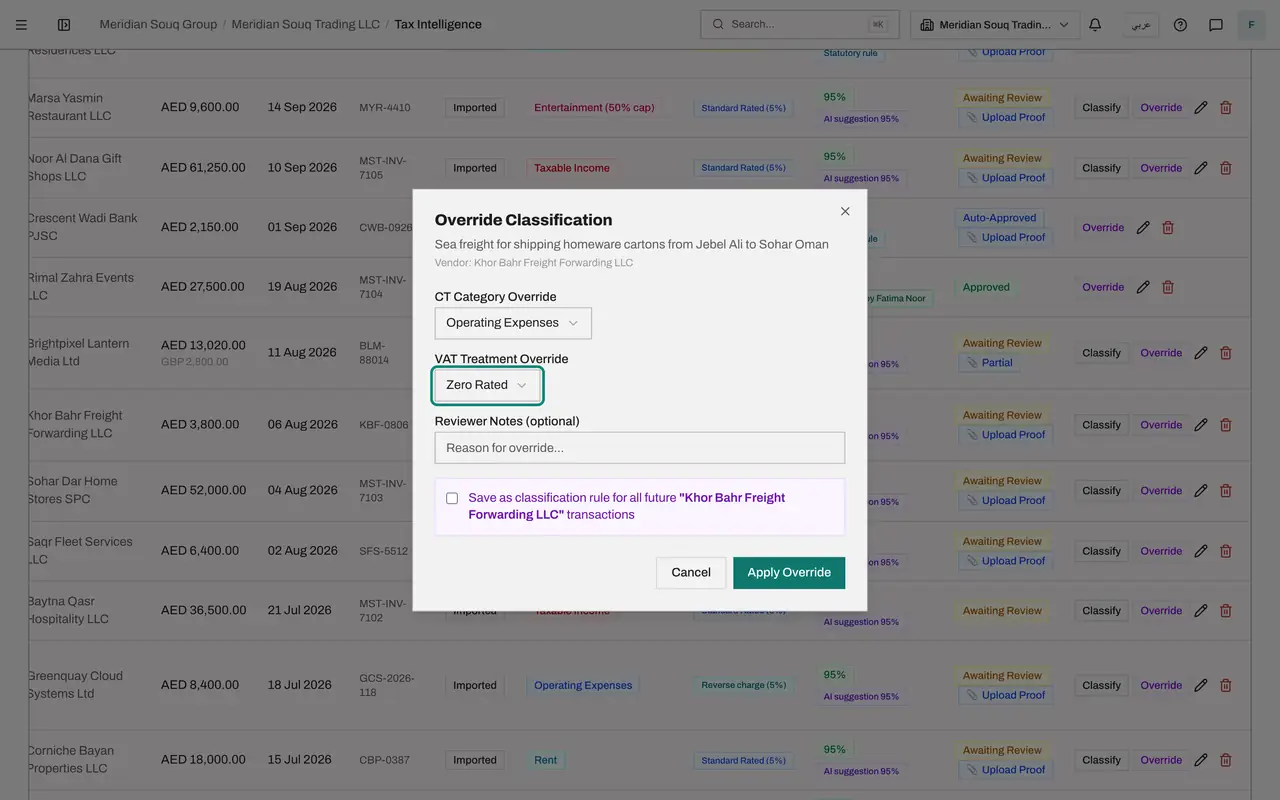1280x800 pixels.
Task: Edit the Khor Bahr Freight Forwarding row
Action: click(x=1201, y=425)
